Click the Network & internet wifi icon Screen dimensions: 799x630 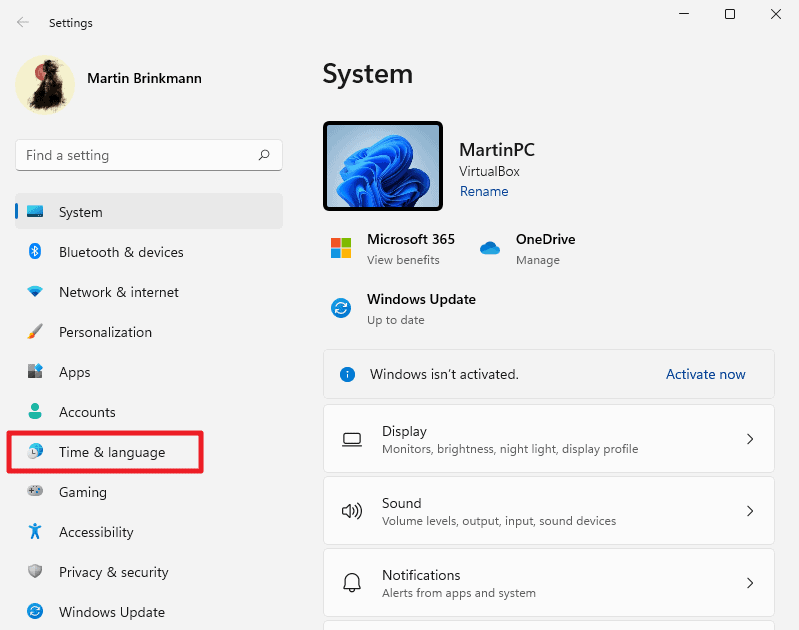(x=35, y=292)
